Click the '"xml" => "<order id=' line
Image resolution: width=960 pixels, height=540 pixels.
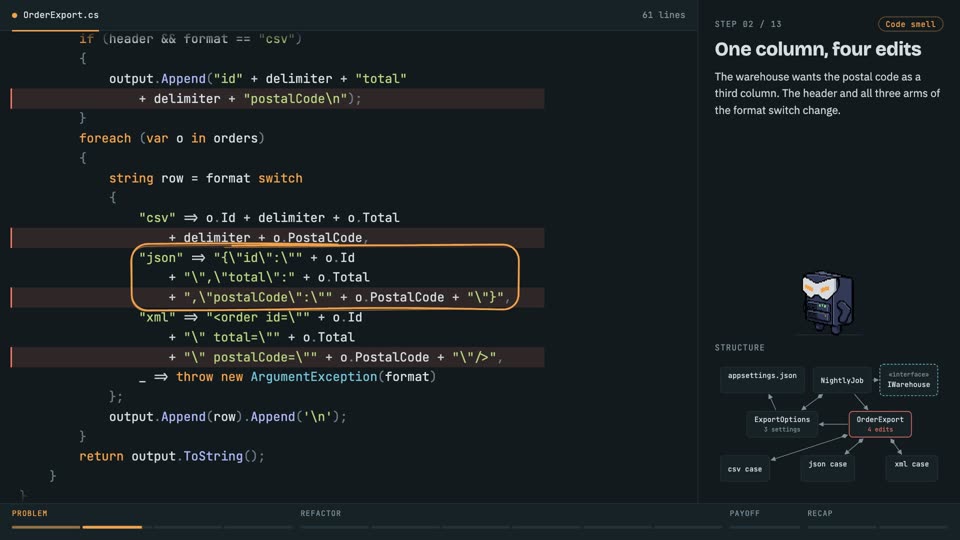pos(251,317)
